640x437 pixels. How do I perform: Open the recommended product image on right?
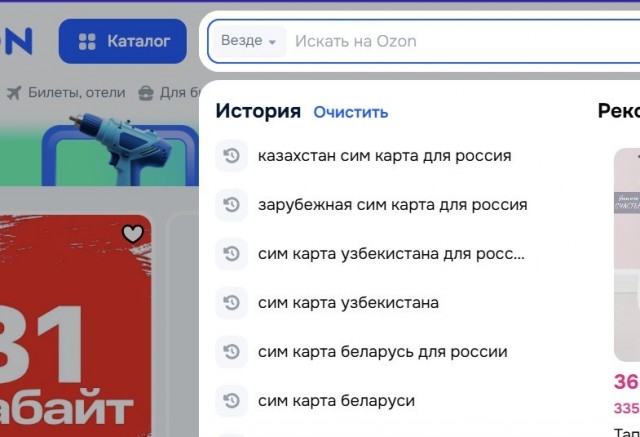click(627, 255)
